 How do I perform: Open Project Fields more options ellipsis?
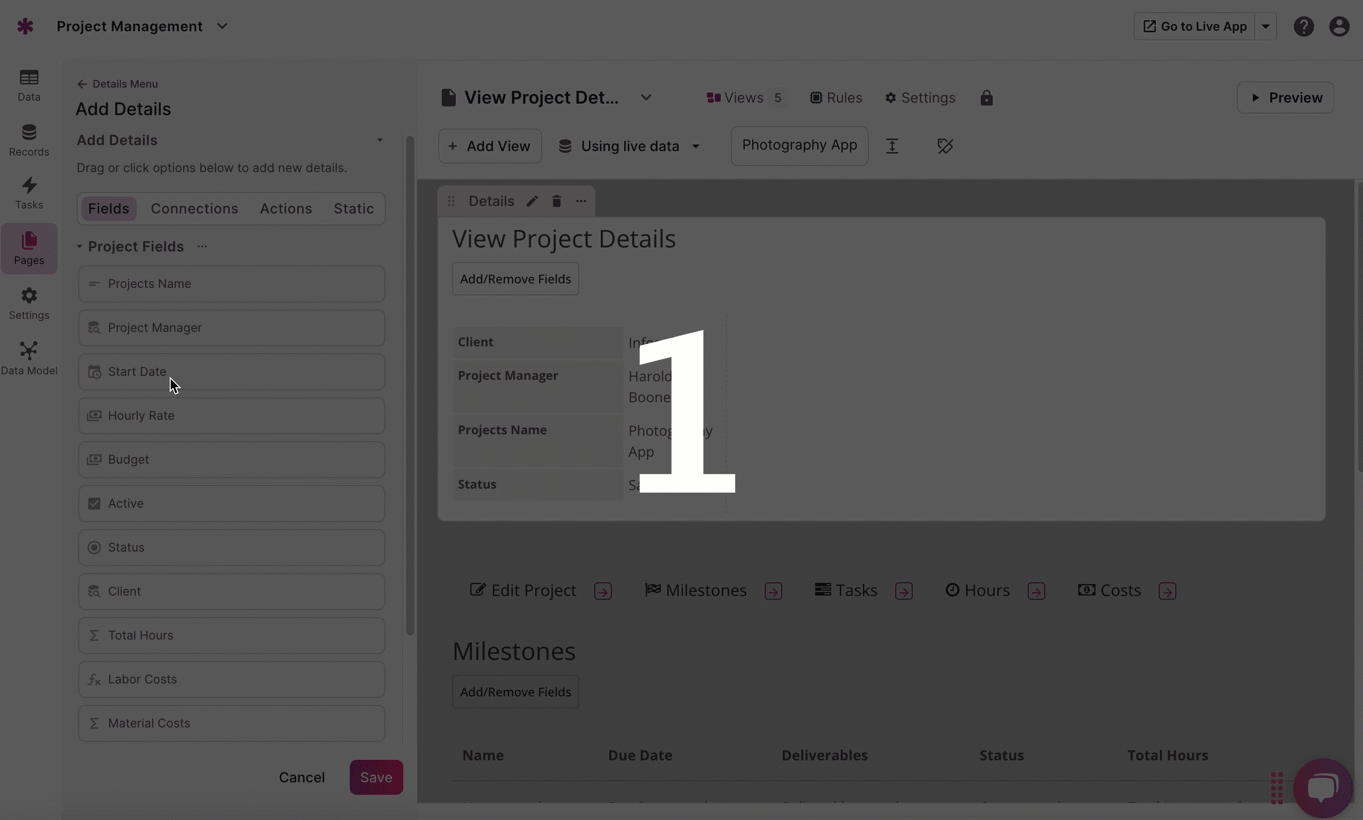point(202,246)
